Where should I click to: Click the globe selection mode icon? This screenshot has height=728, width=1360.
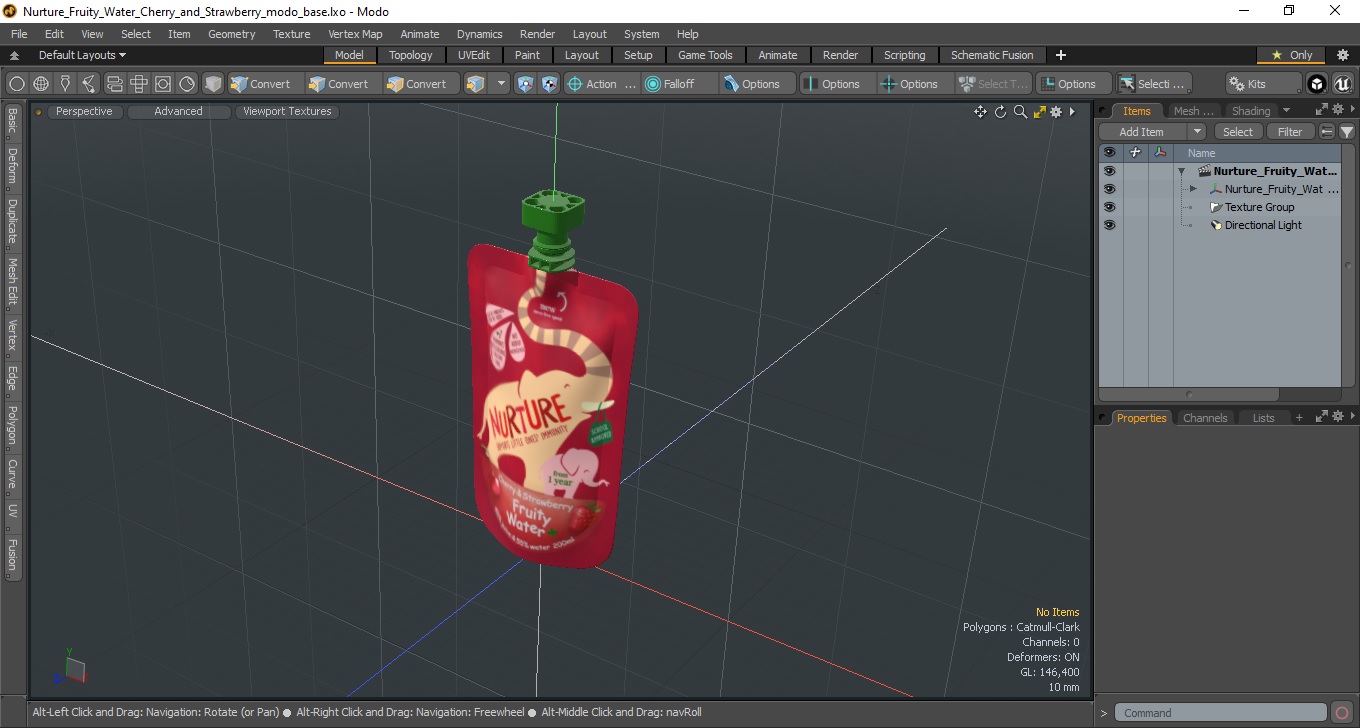pos(41,84)
